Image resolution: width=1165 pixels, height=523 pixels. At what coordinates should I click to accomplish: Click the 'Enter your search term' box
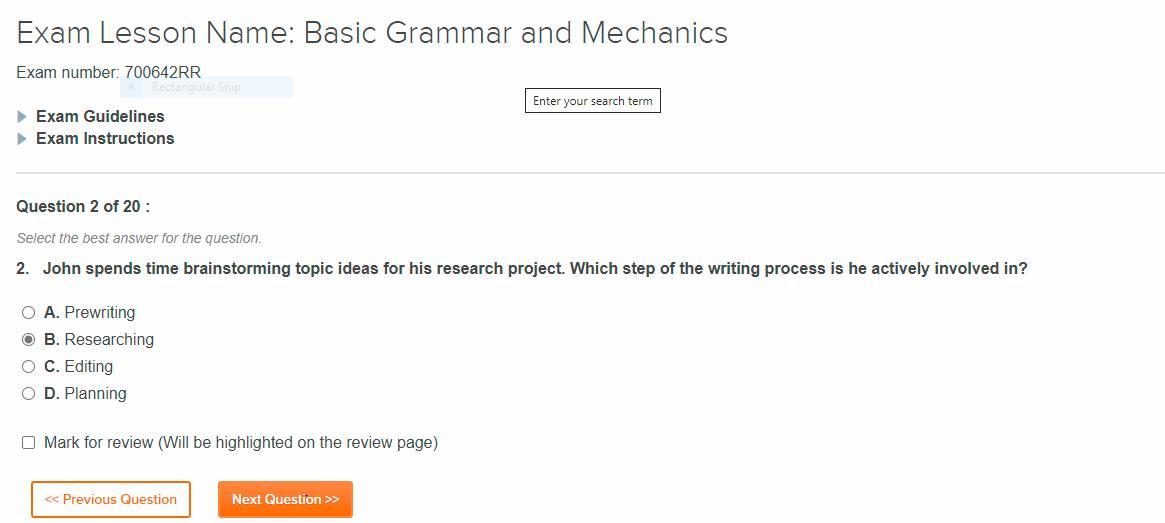pos(592,101)
